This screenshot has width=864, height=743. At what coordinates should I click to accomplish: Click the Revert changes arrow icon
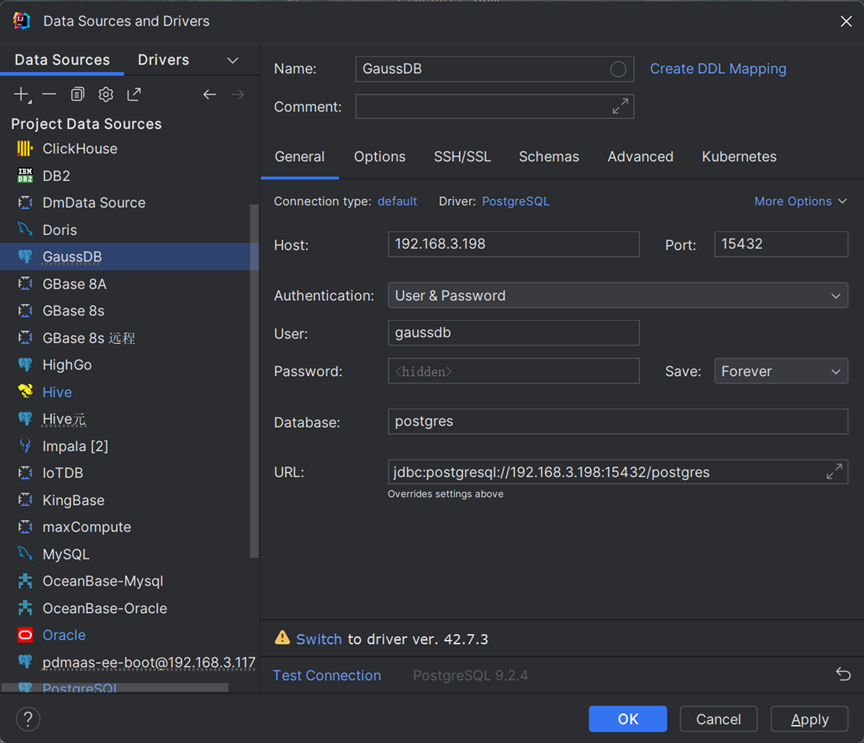[843, 675]
